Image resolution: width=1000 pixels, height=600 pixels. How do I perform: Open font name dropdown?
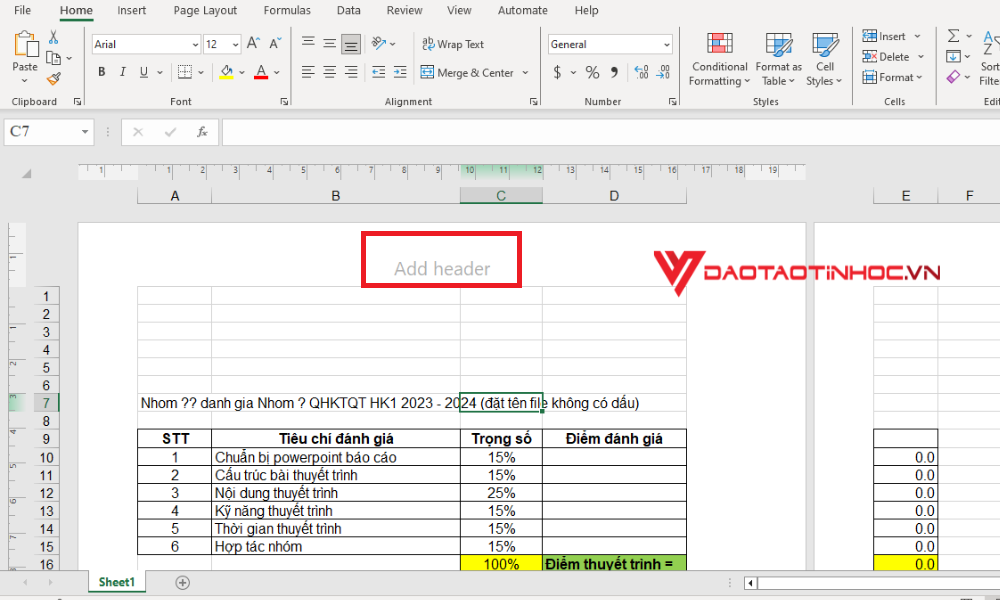coord(195,44)
